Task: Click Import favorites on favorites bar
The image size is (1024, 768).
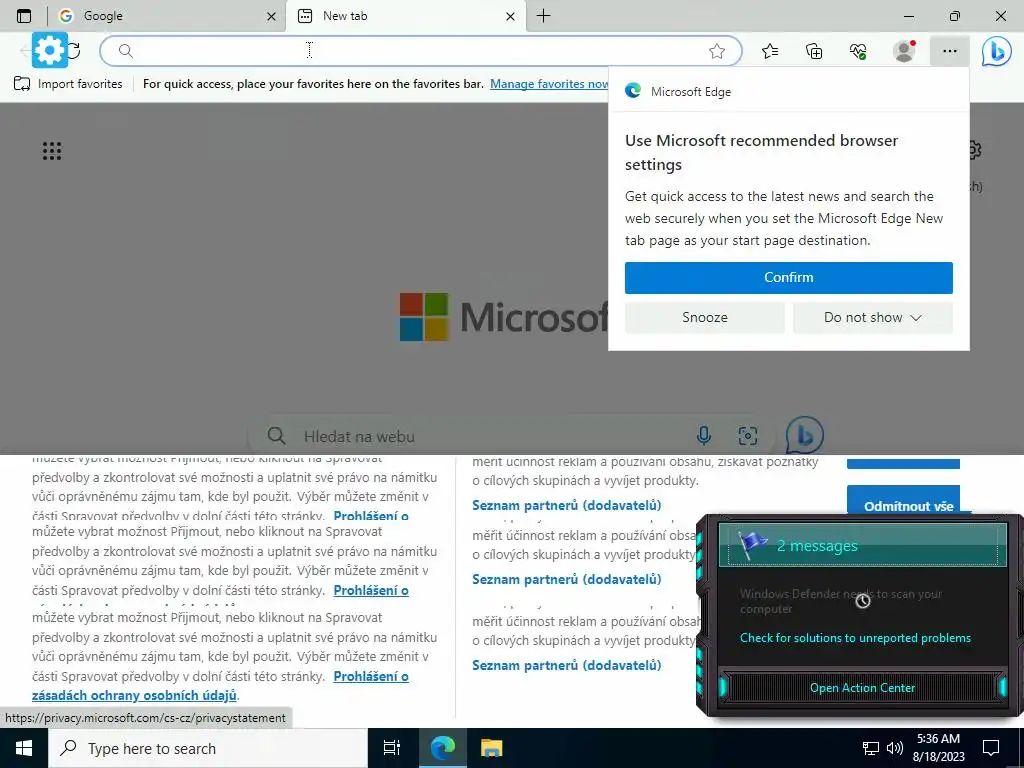Action: pyautogui.click(x=68, y=84)
